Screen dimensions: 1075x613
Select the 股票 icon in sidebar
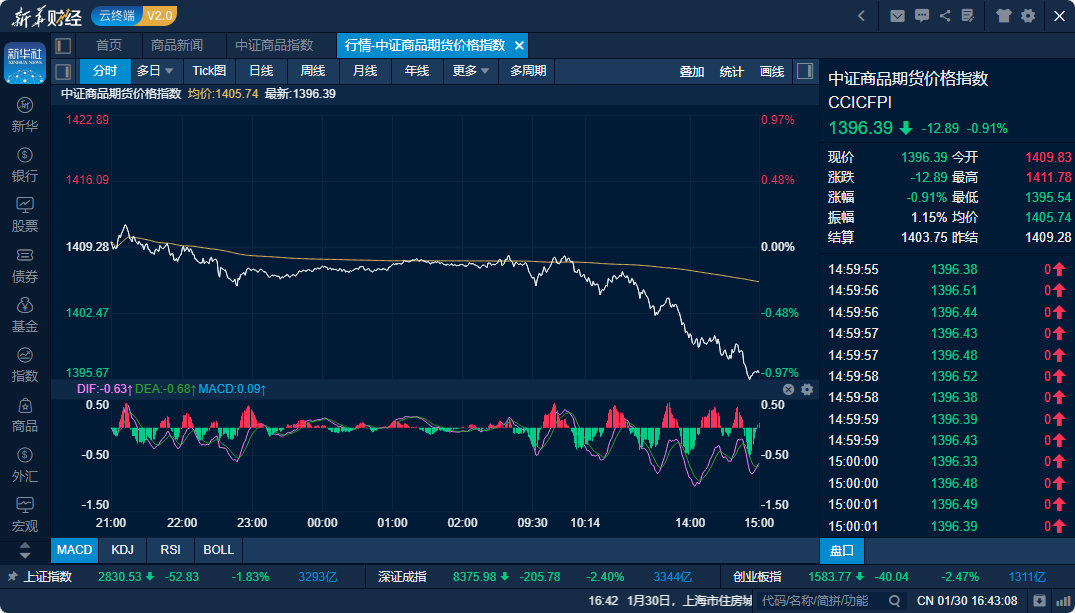point(24,213)
